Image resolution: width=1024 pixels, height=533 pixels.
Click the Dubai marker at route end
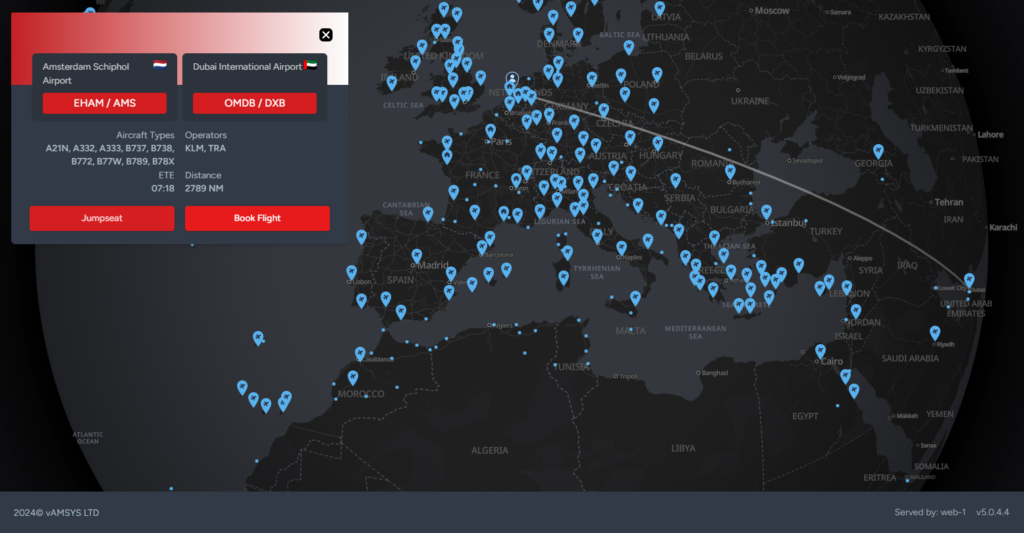pyautogui.click(x=969, y=281)
